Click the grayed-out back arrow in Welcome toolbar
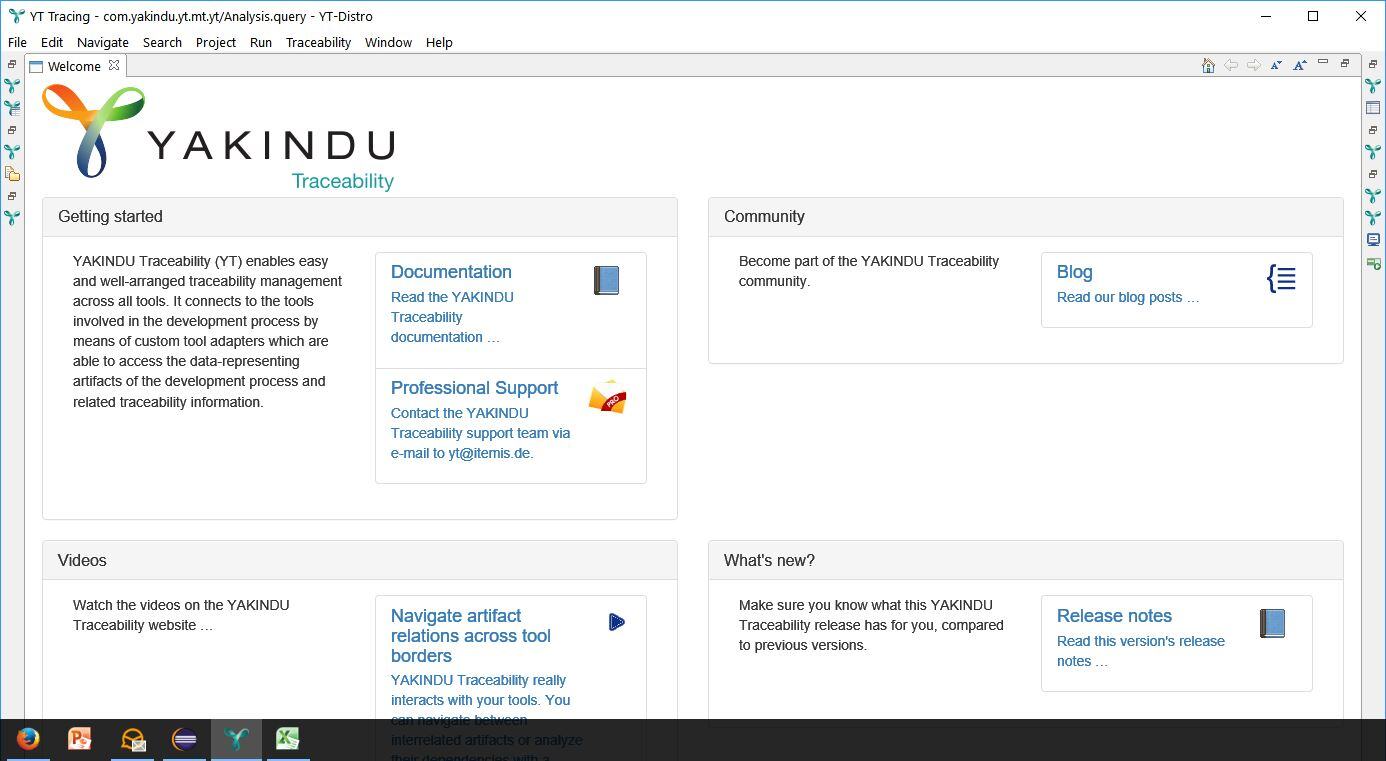 (x=1231, y=66)
